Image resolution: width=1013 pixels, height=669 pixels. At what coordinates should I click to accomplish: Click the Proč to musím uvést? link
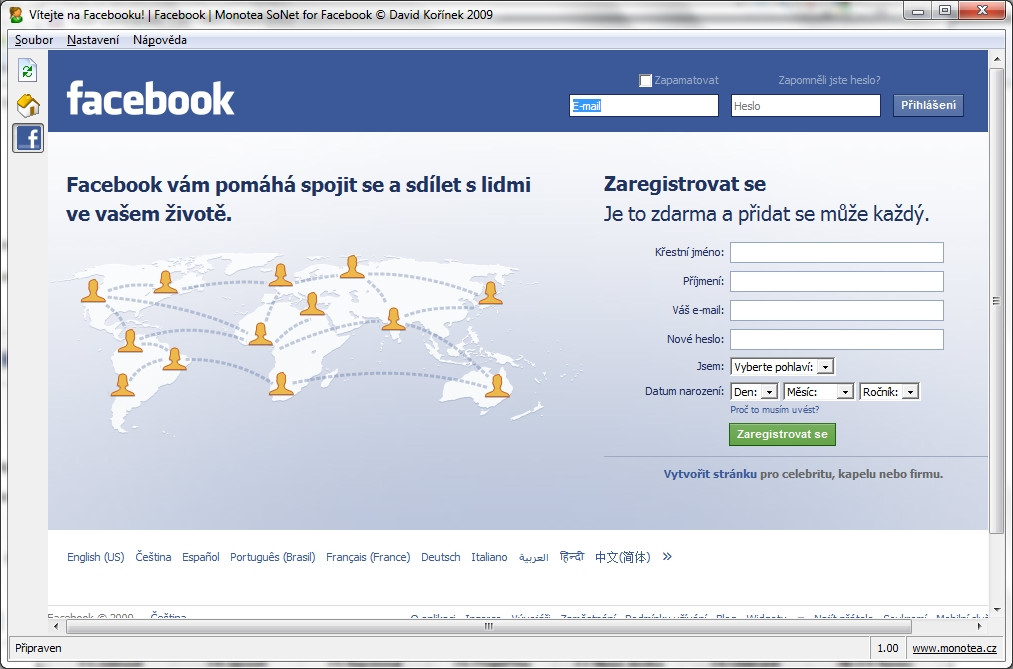tap(775, 410)
